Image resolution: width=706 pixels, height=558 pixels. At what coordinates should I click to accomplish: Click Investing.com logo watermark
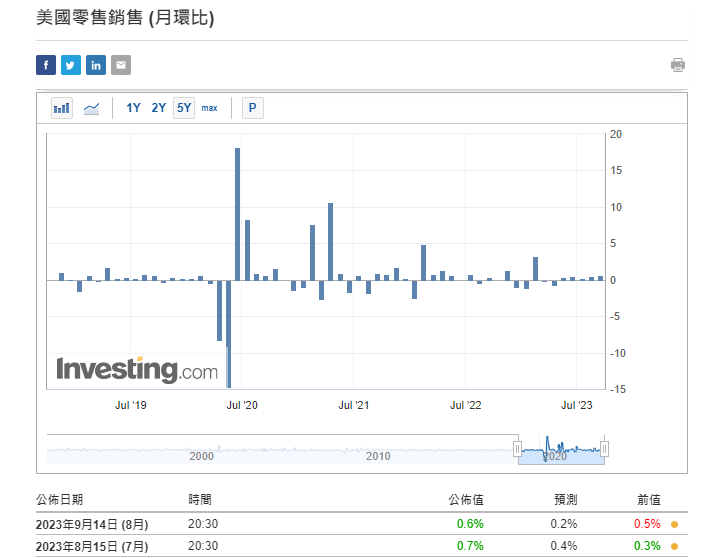point(137,370)
